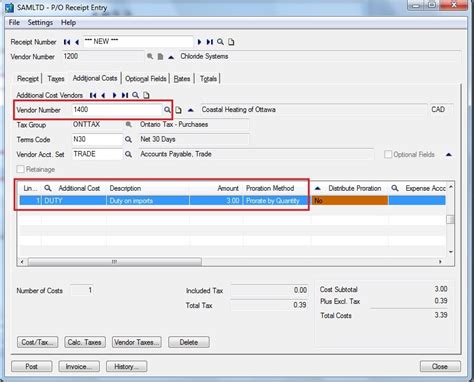Open the Settings menu
Viewport: 474px width, 382px height.
point(40,23)
